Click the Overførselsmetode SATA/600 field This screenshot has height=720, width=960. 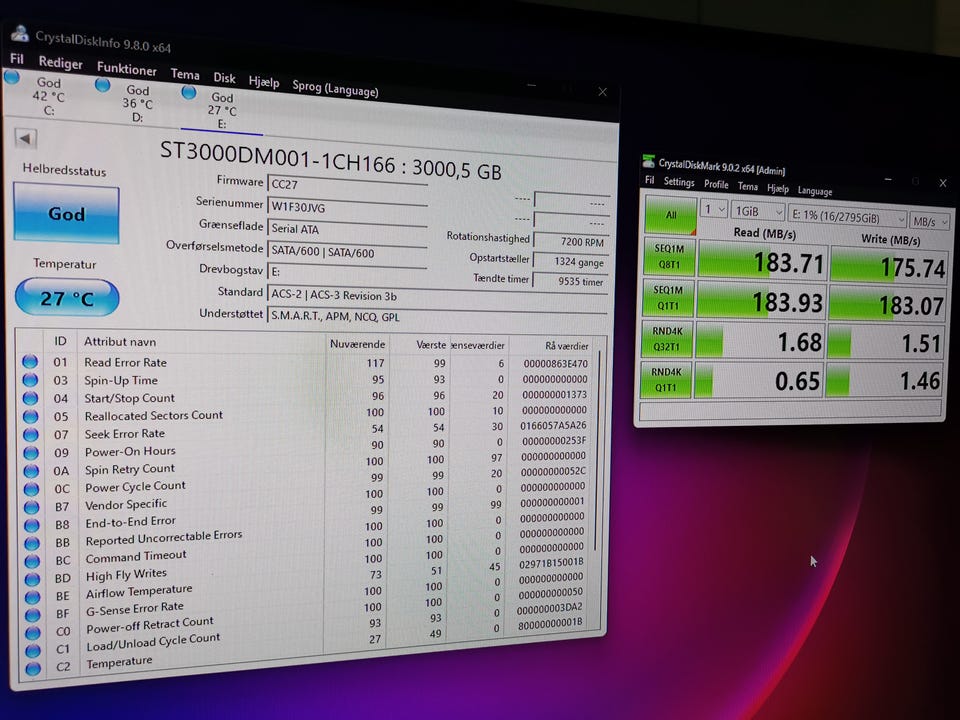tap(347, 252)
